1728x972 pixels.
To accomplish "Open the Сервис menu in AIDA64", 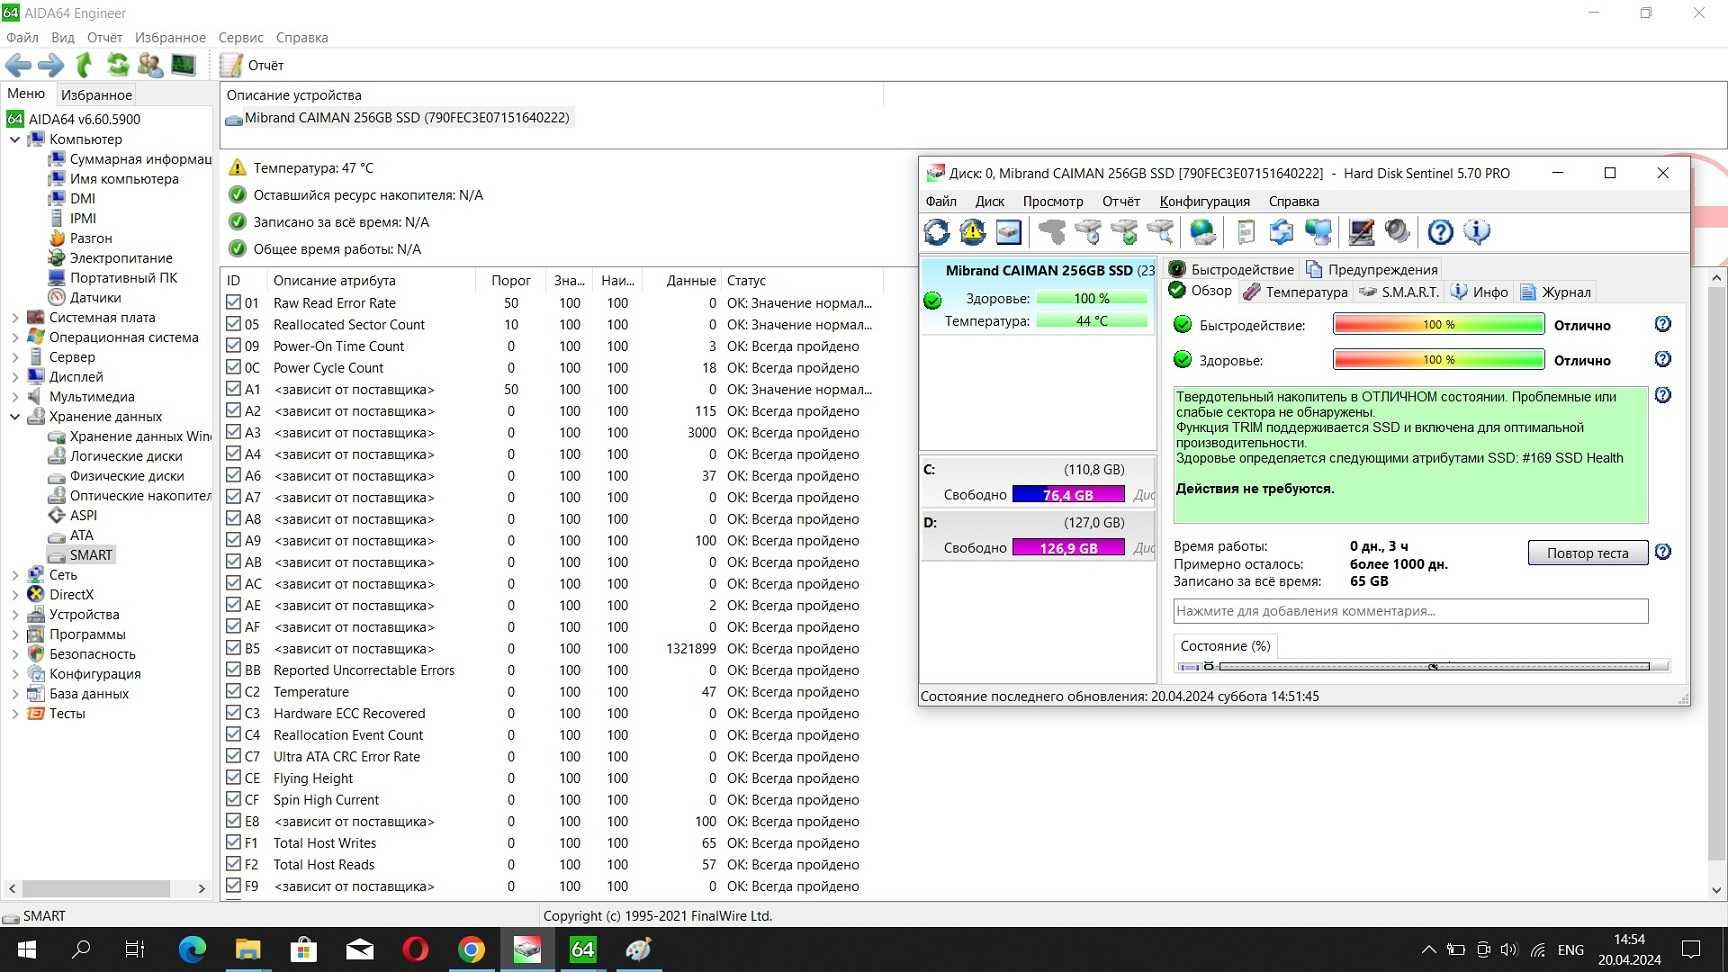I will click(x=241, y=37).
